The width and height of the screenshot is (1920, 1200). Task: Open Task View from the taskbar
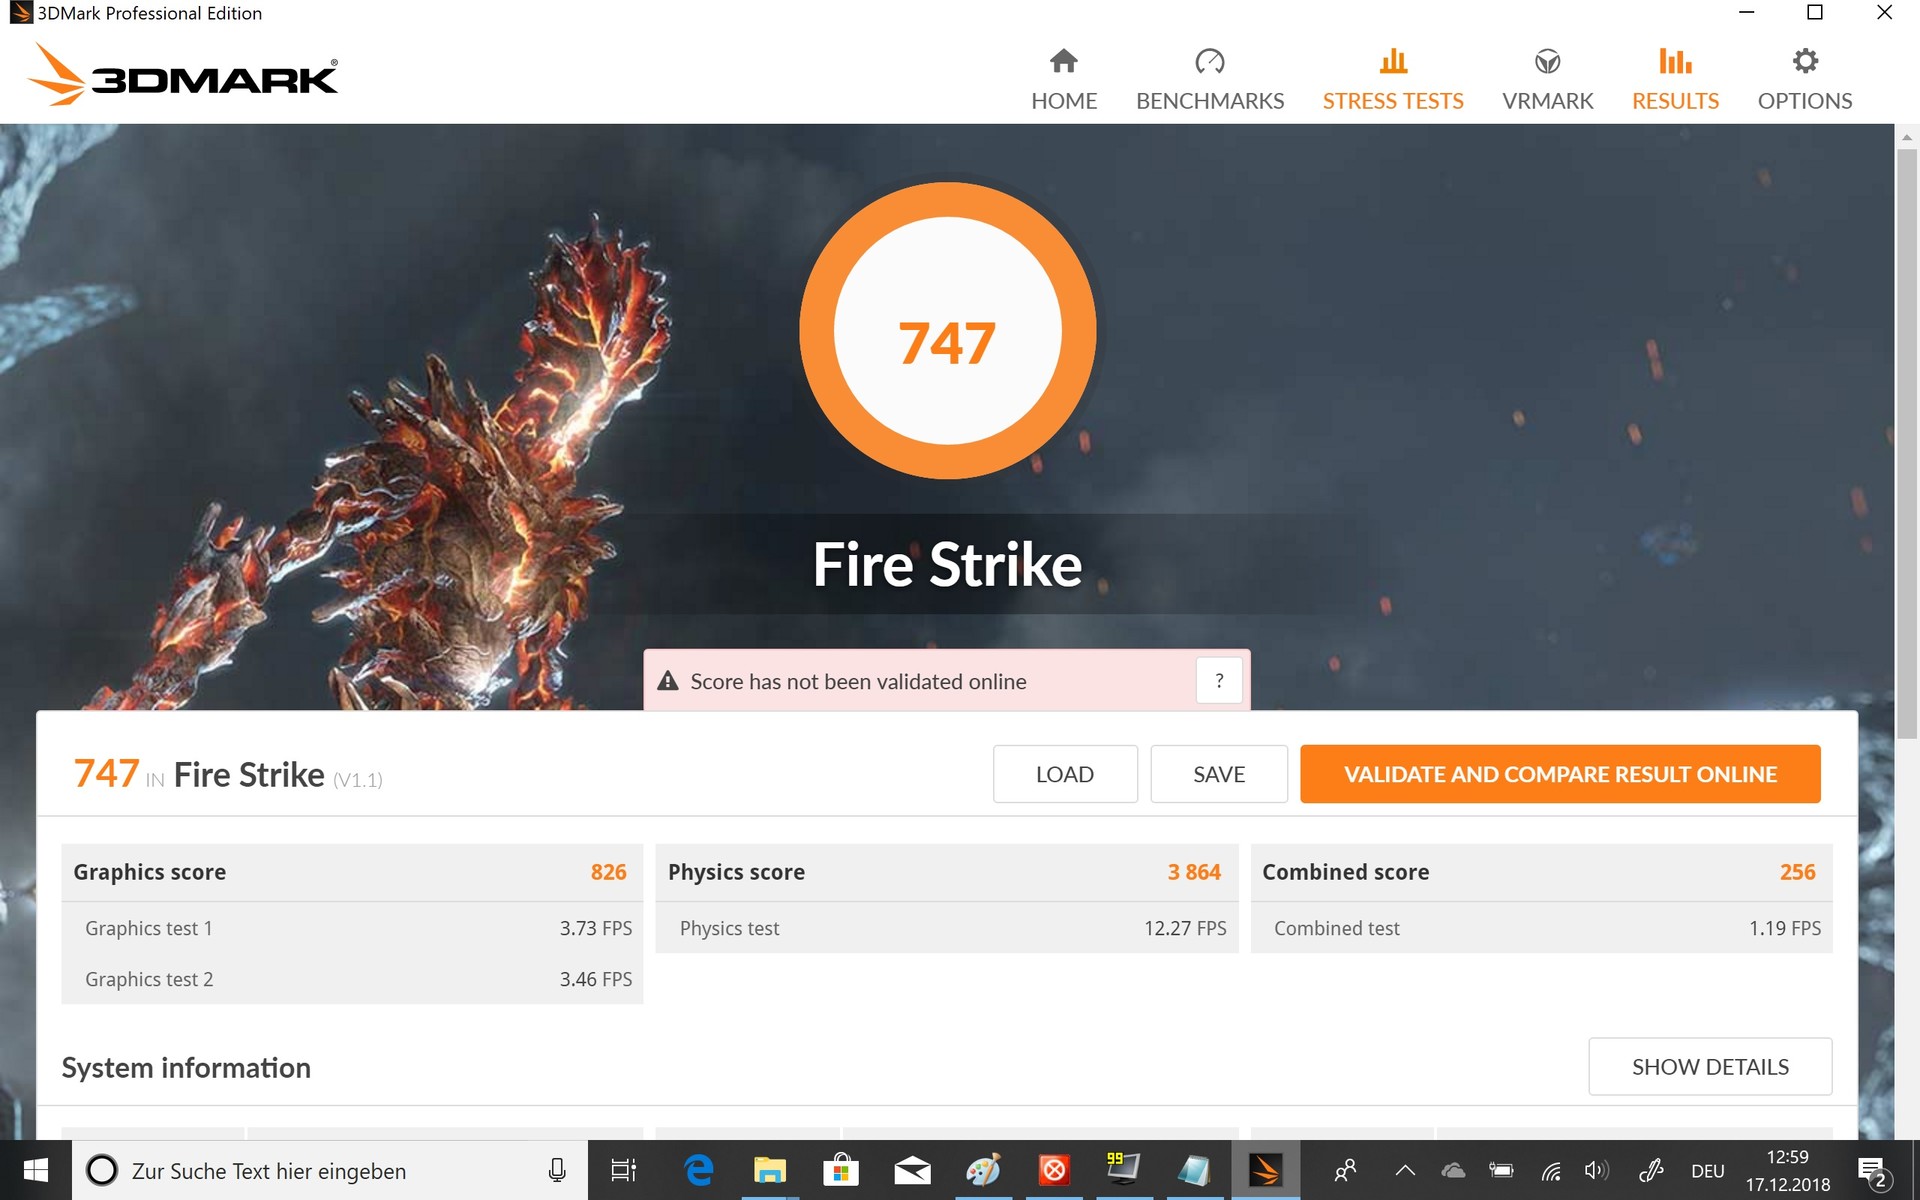click(624, 1170)
